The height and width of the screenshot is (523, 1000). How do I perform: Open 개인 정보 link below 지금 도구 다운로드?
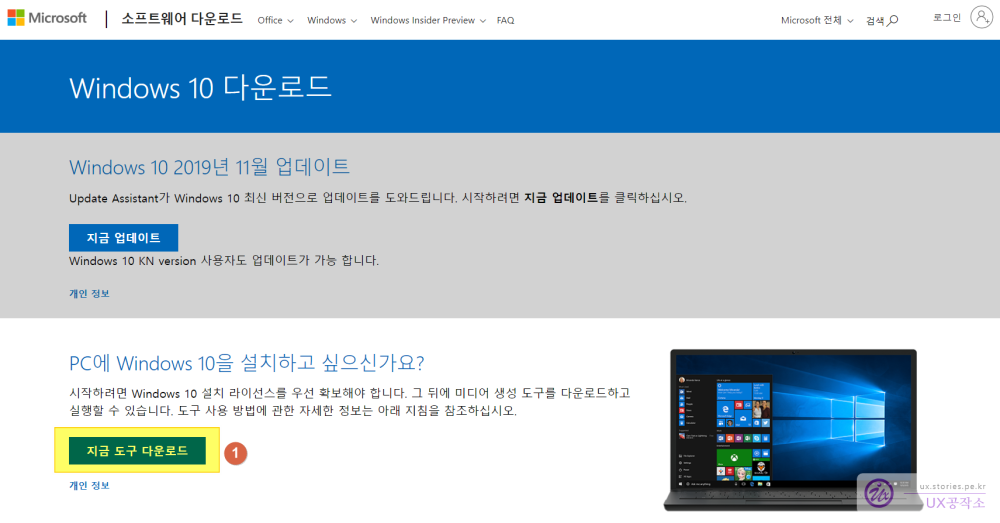89,485
